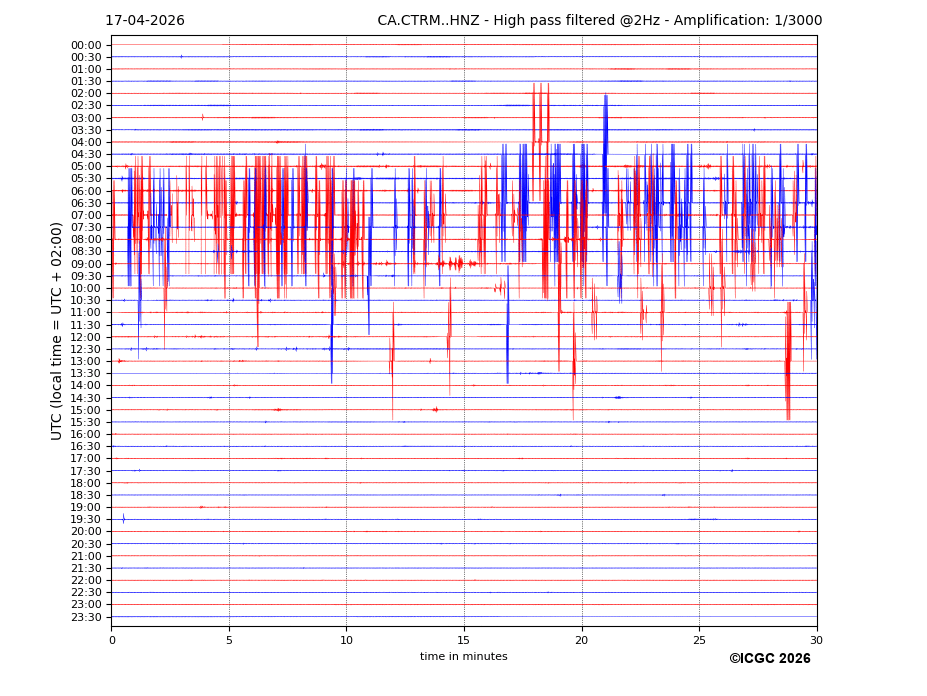This screenshot has width=927, height=696.
Task: Select the 00:00 time row label
Action: (x=86, y=45)
